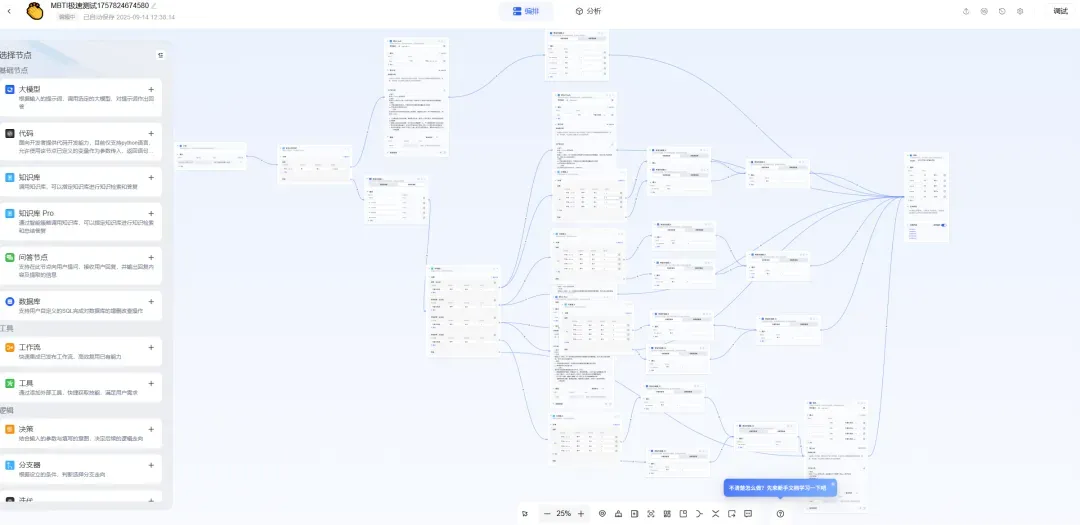Click the 调试 debug button
1080x525 pixels.
coord(1061,11)
